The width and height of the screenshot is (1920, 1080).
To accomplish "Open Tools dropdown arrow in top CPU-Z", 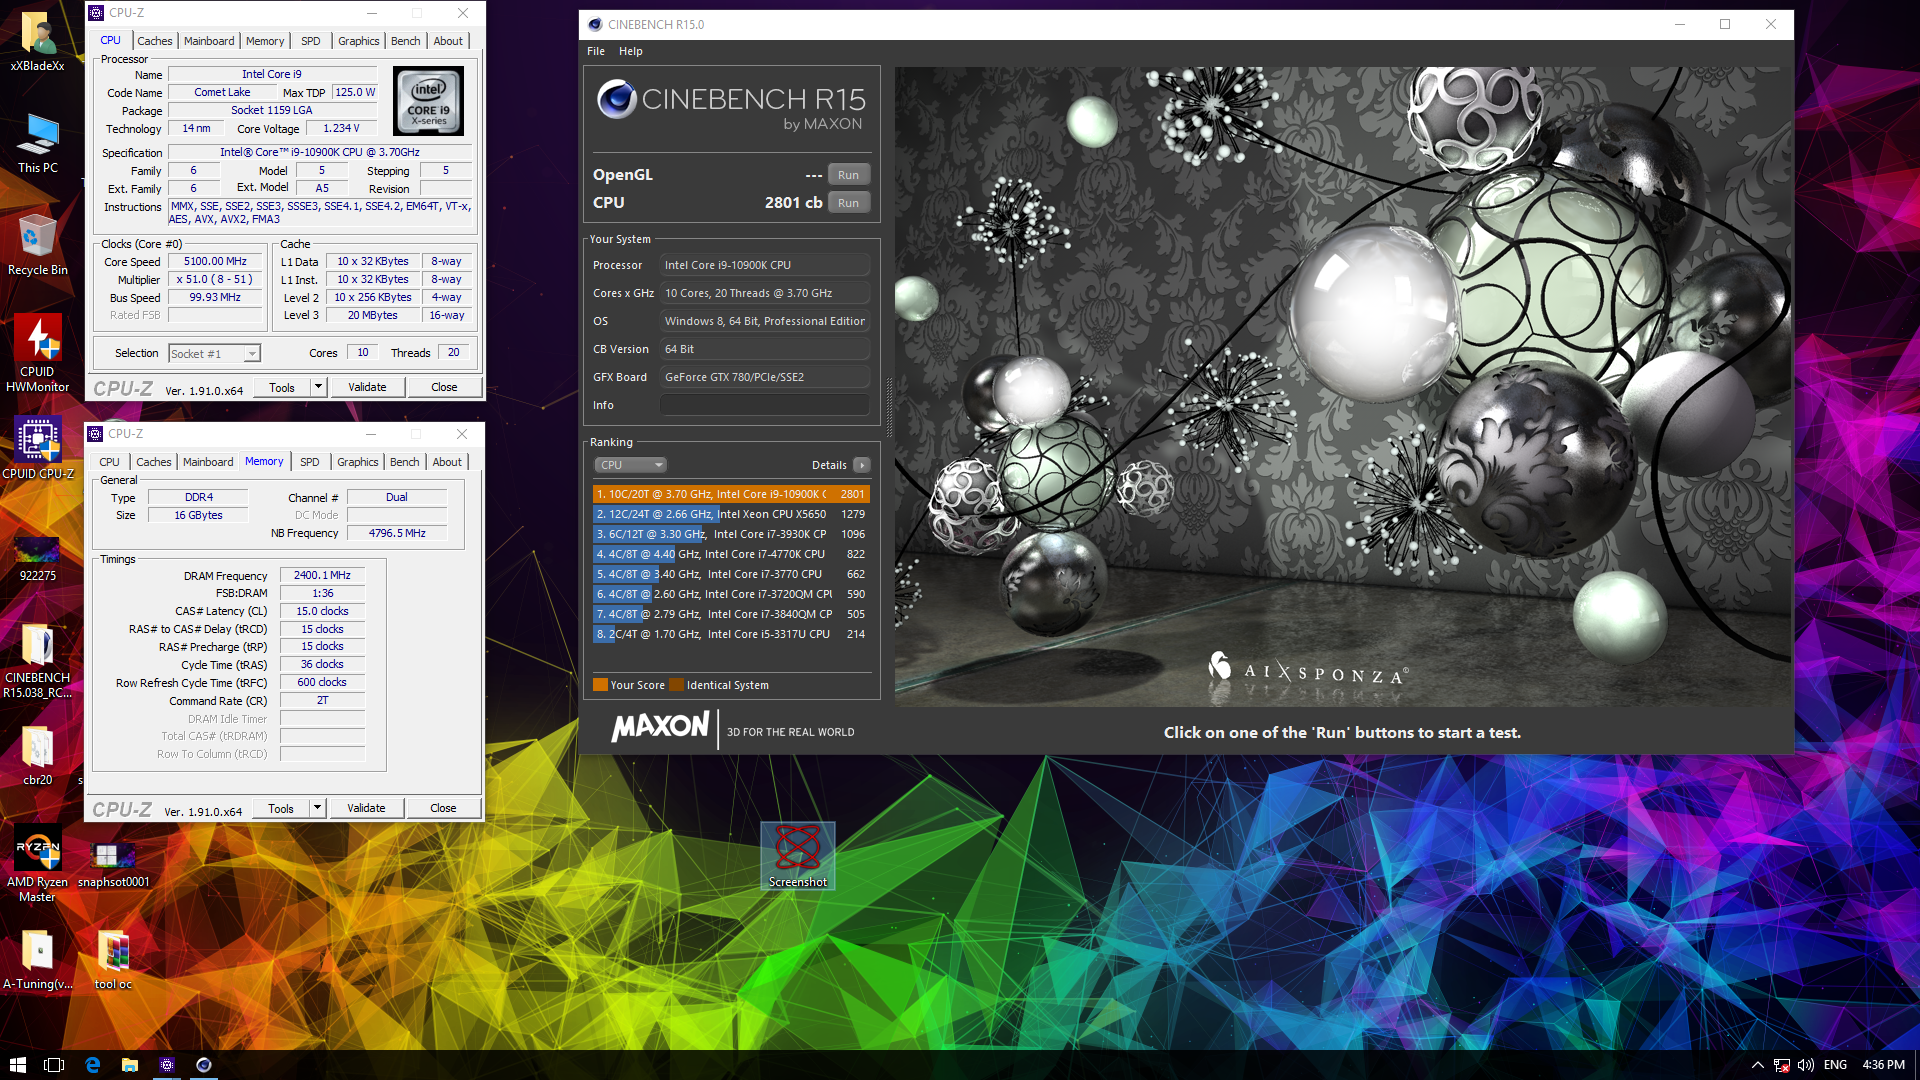I will click(x=318, y=387).
